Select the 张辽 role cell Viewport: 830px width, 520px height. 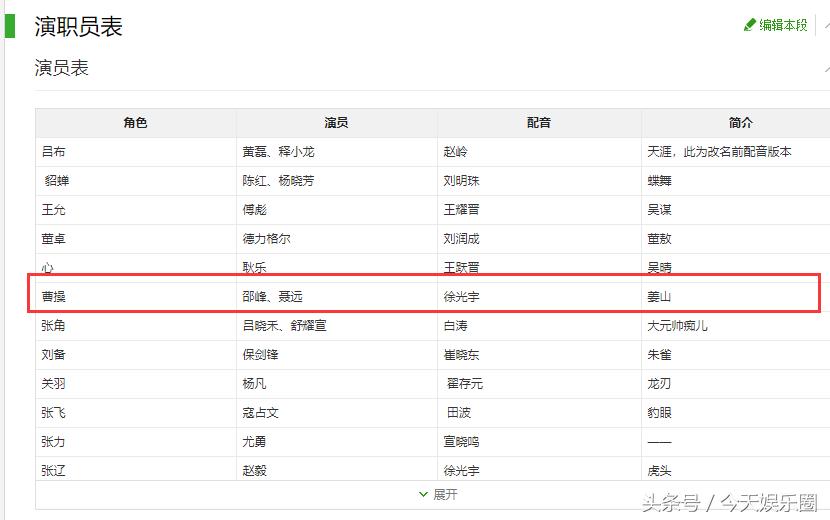point(136,469)
